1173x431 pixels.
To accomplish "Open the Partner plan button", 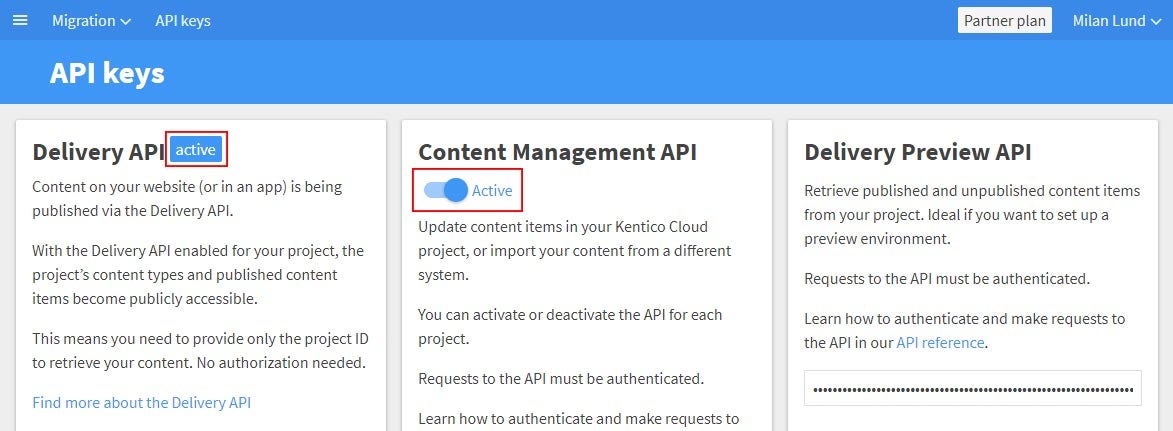I will click(x=1005, y=20).
